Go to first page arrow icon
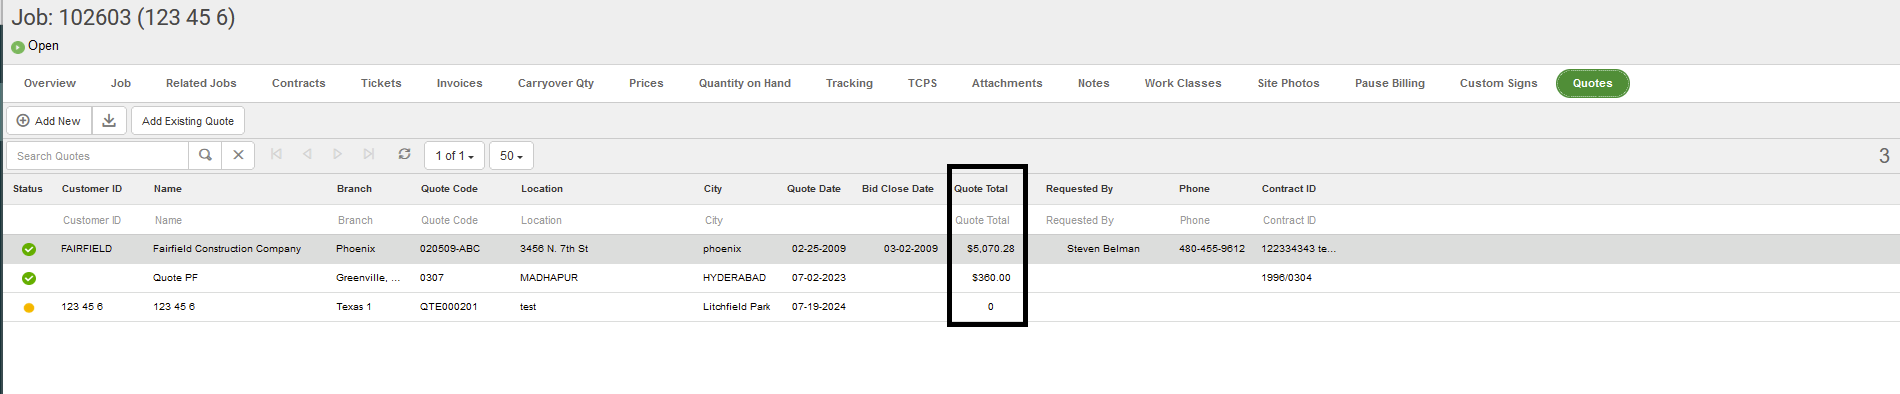Image resolution: width=1900 pixels, height=394 pixels. click(277, 154)
